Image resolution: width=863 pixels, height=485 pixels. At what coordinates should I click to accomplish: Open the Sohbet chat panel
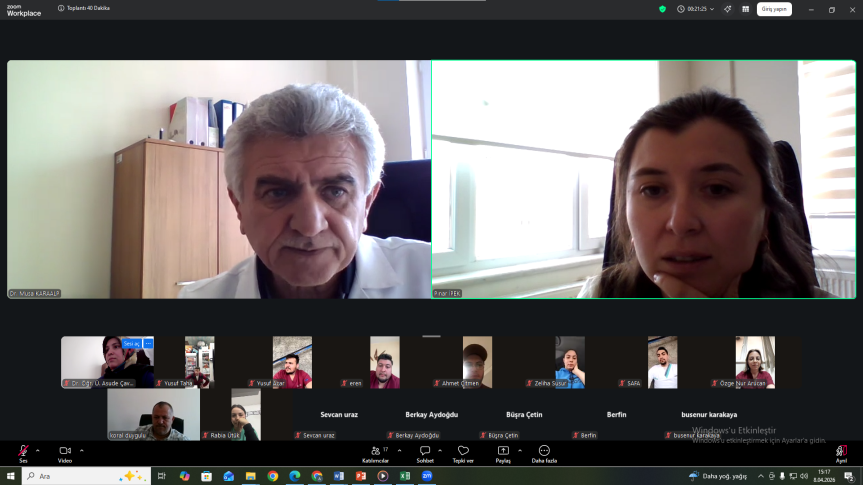click(x=425, y=453)
